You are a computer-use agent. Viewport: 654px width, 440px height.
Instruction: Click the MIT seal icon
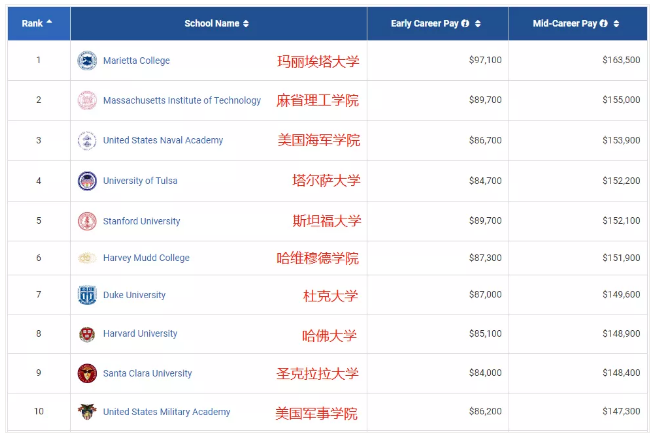pos(87,100)
